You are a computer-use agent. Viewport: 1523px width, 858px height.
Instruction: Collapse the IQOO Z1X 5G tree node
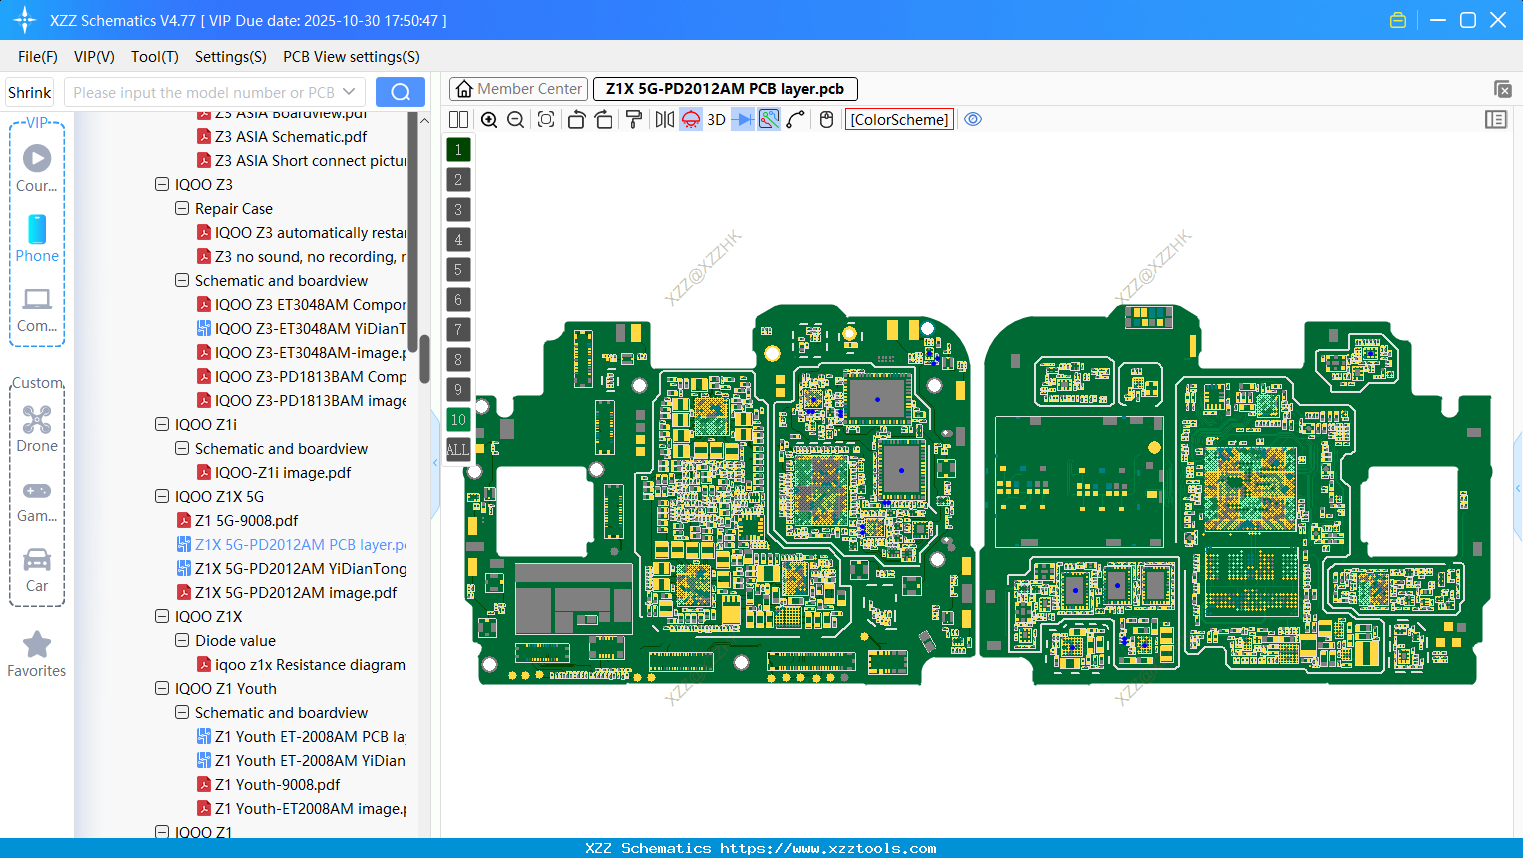(162, 496)
